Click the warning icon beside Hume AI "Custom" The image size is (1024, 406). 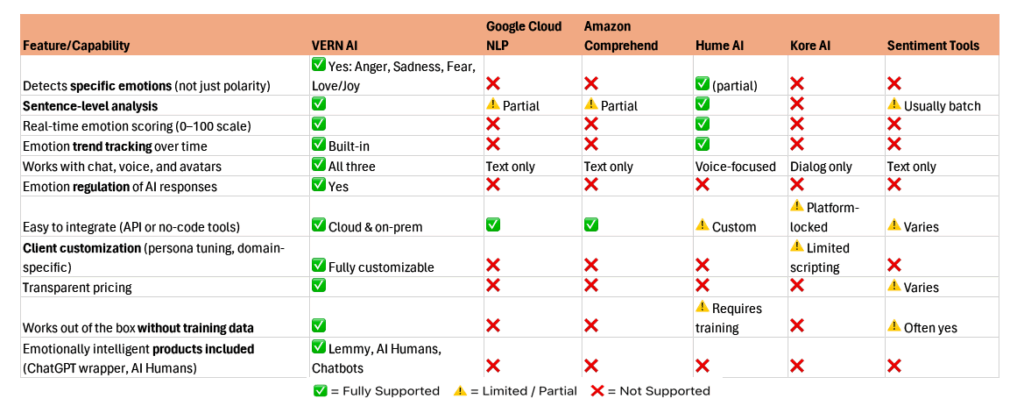(703, 226)
